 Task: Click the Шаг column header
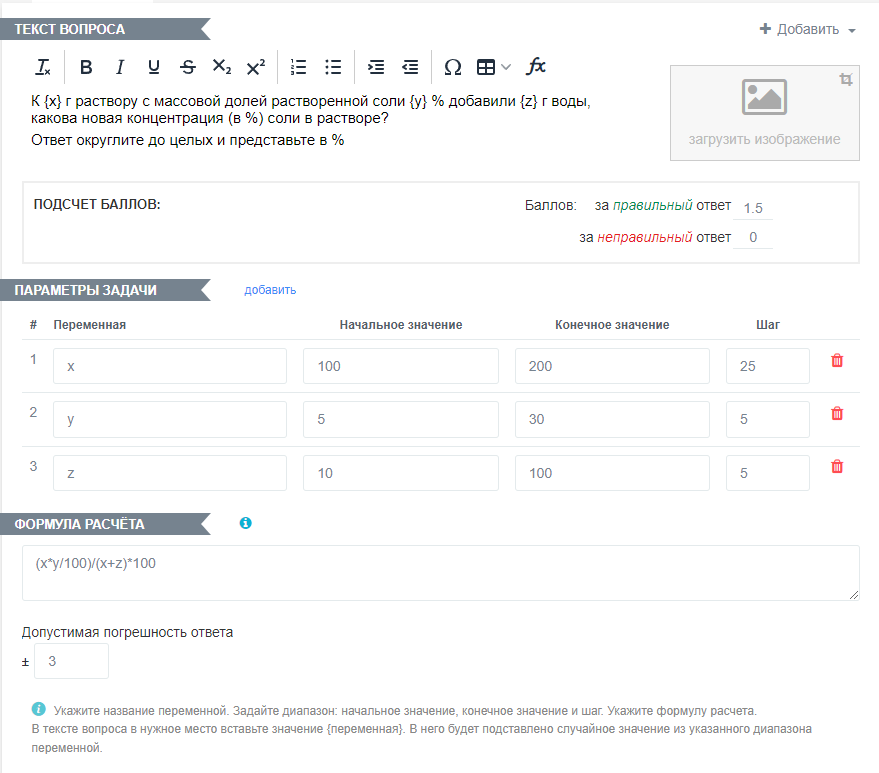point(768,325)
